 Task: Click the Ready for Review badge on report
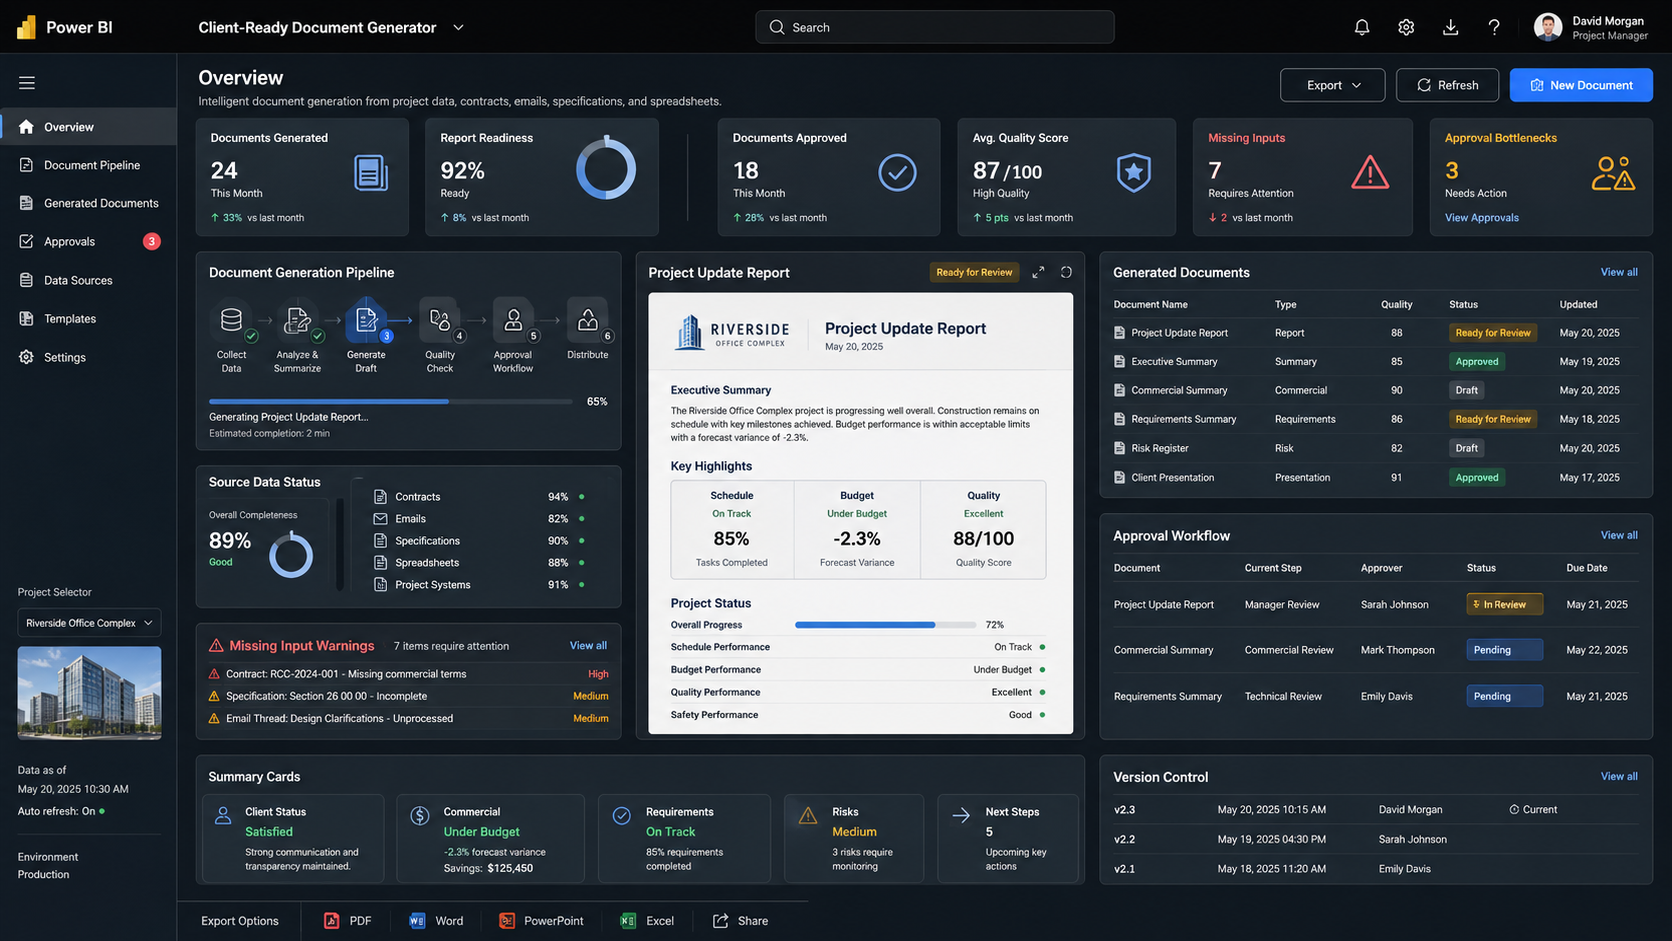[x=974, y=272]
